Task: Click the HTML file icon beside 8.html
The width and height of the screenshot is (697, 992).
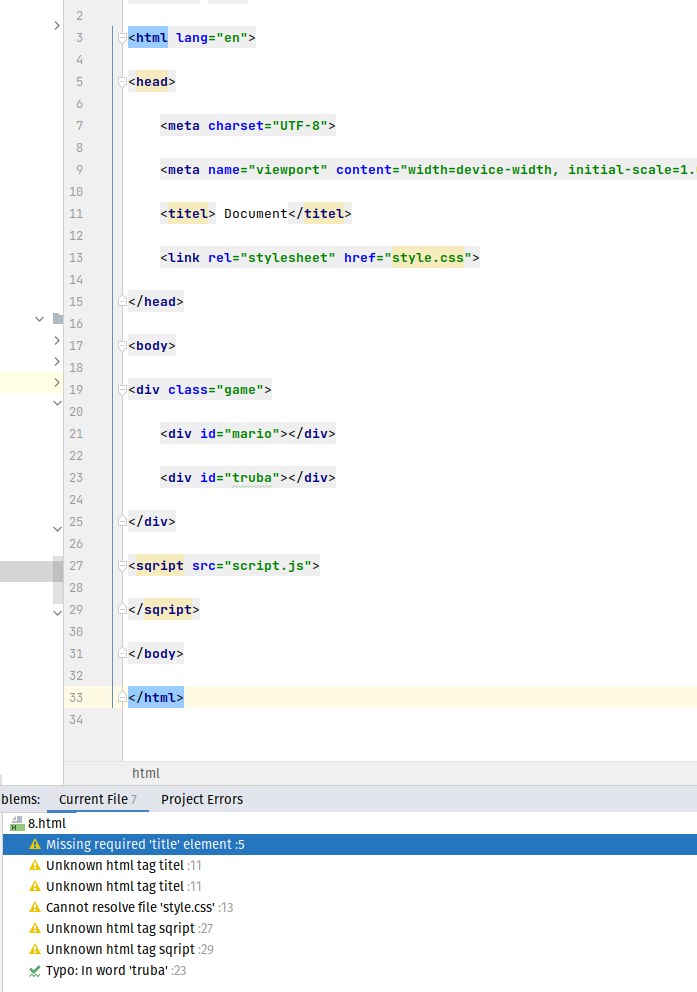Action: [17, 823]
